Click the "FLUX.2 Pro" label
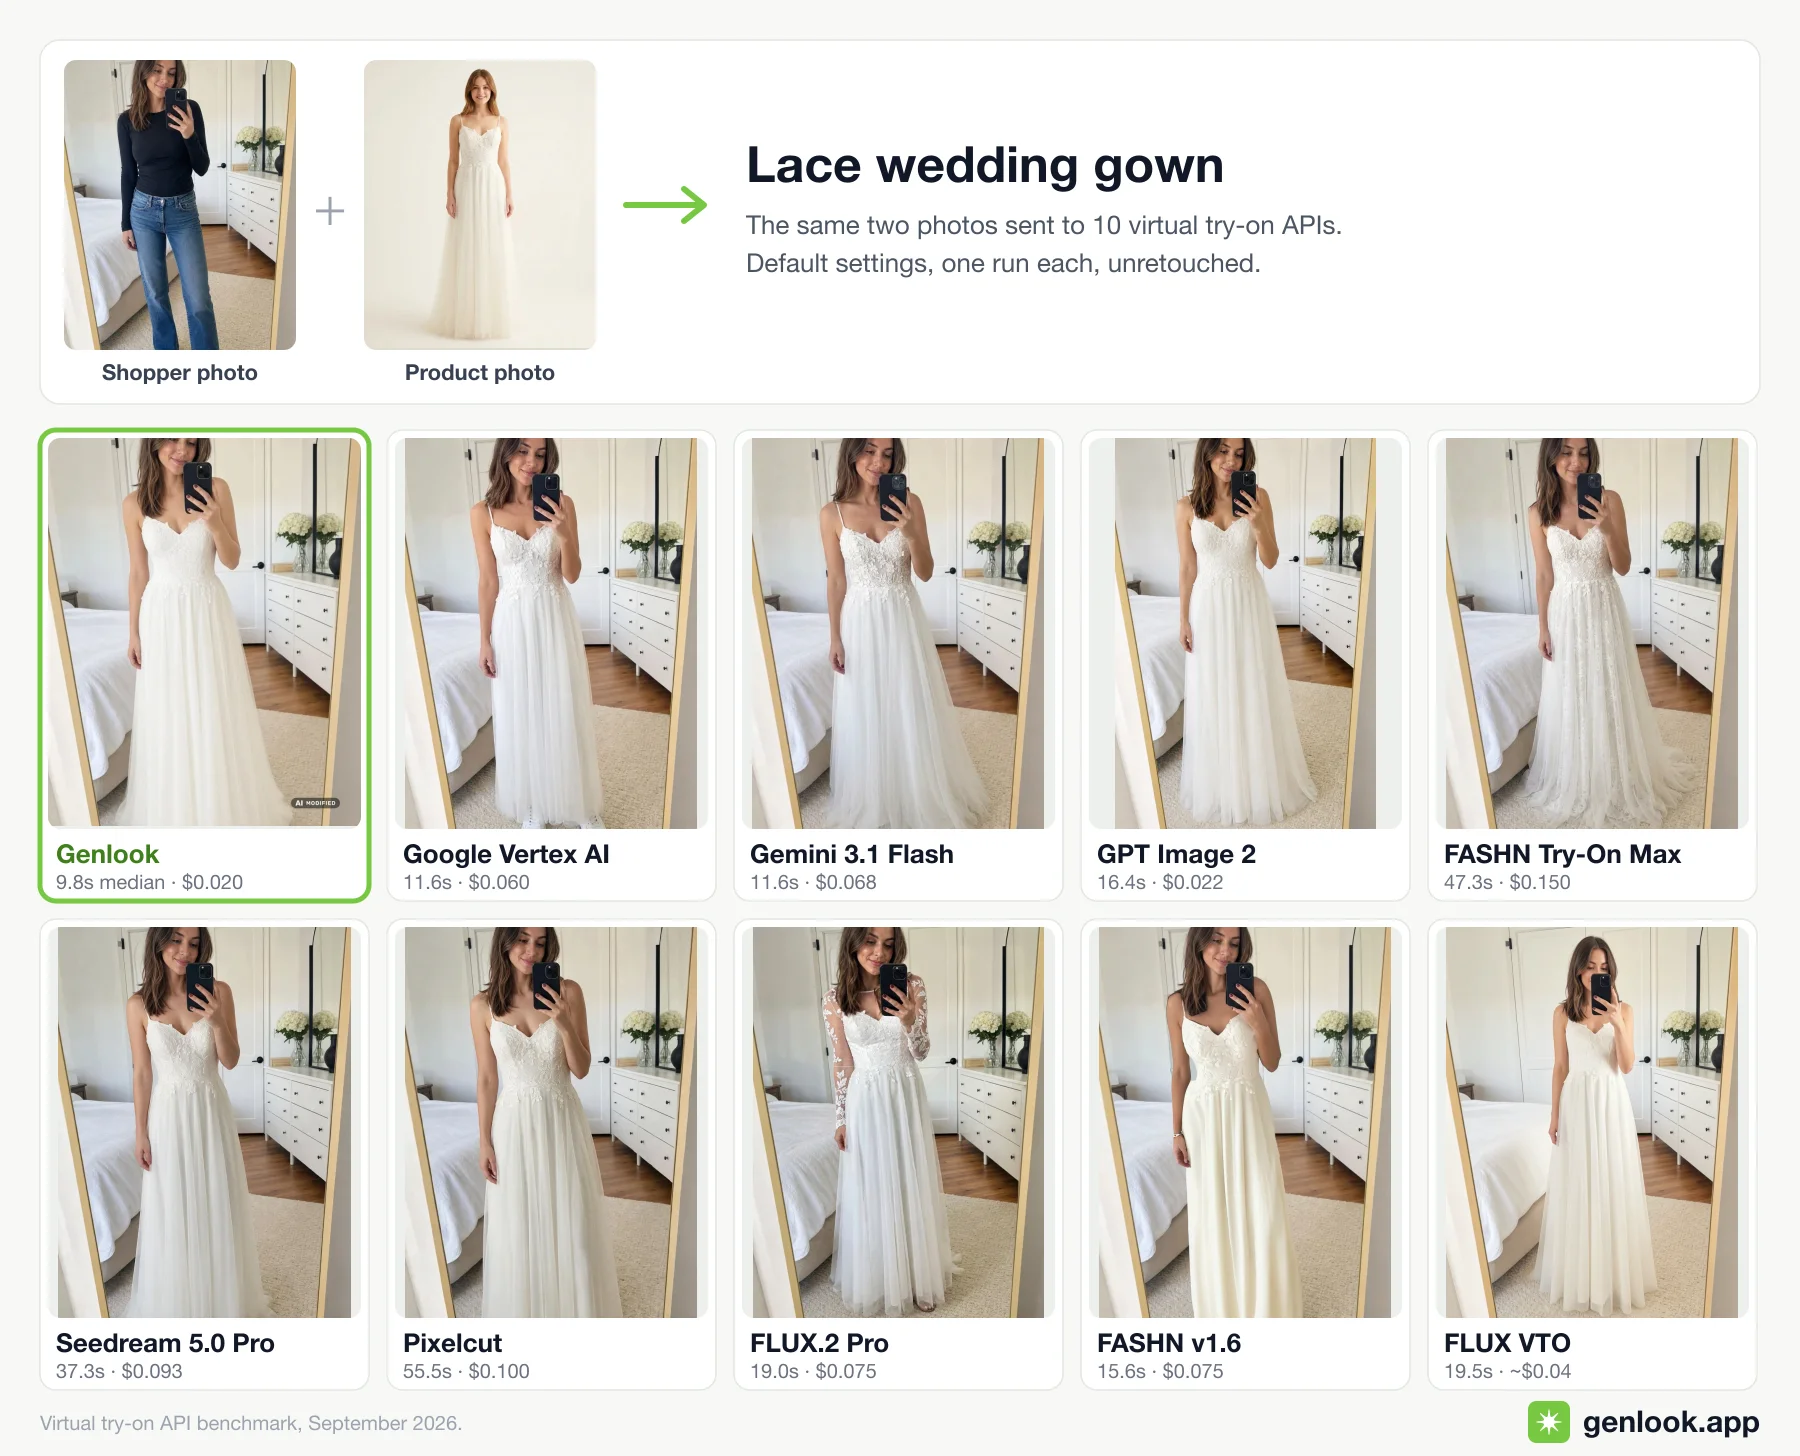The width and height of the screenshot is (1800, 1456). pos(819,1343)
